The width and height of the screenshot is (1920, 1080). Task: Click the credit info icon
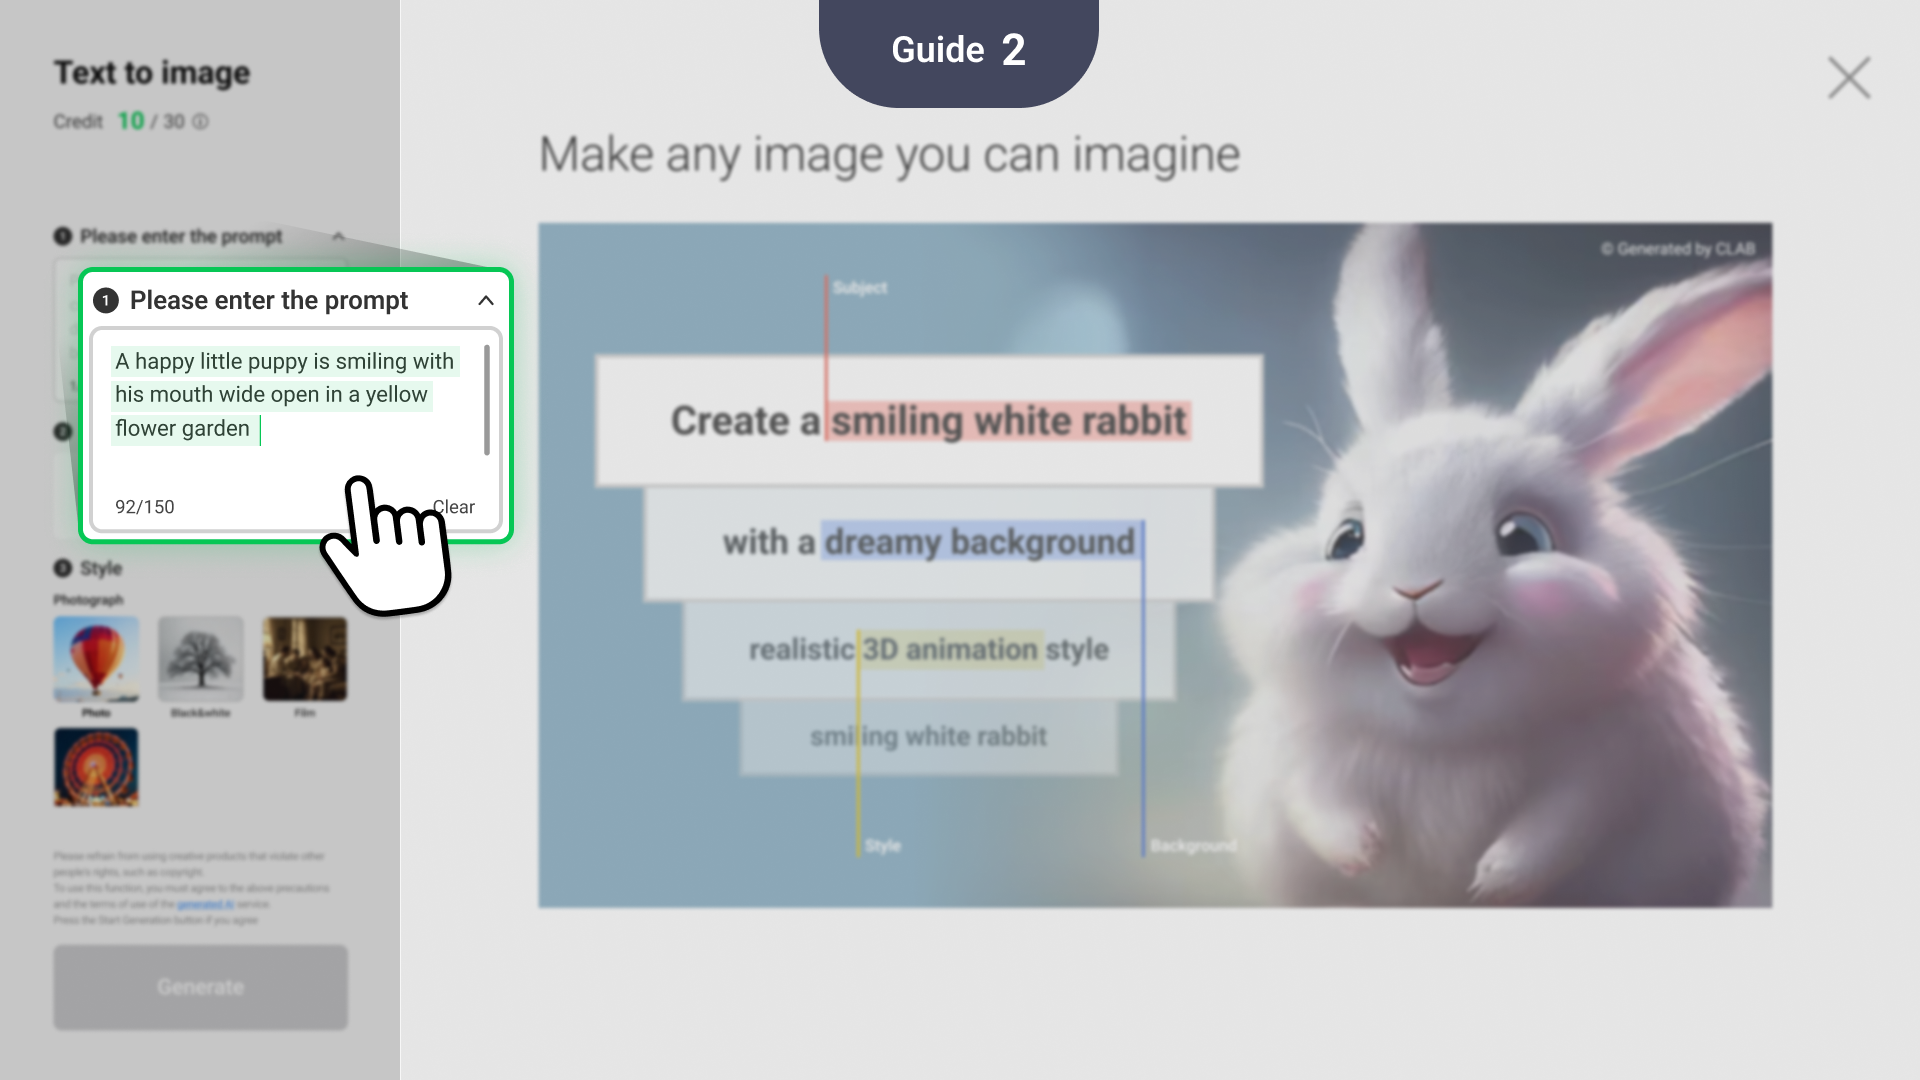201,122
